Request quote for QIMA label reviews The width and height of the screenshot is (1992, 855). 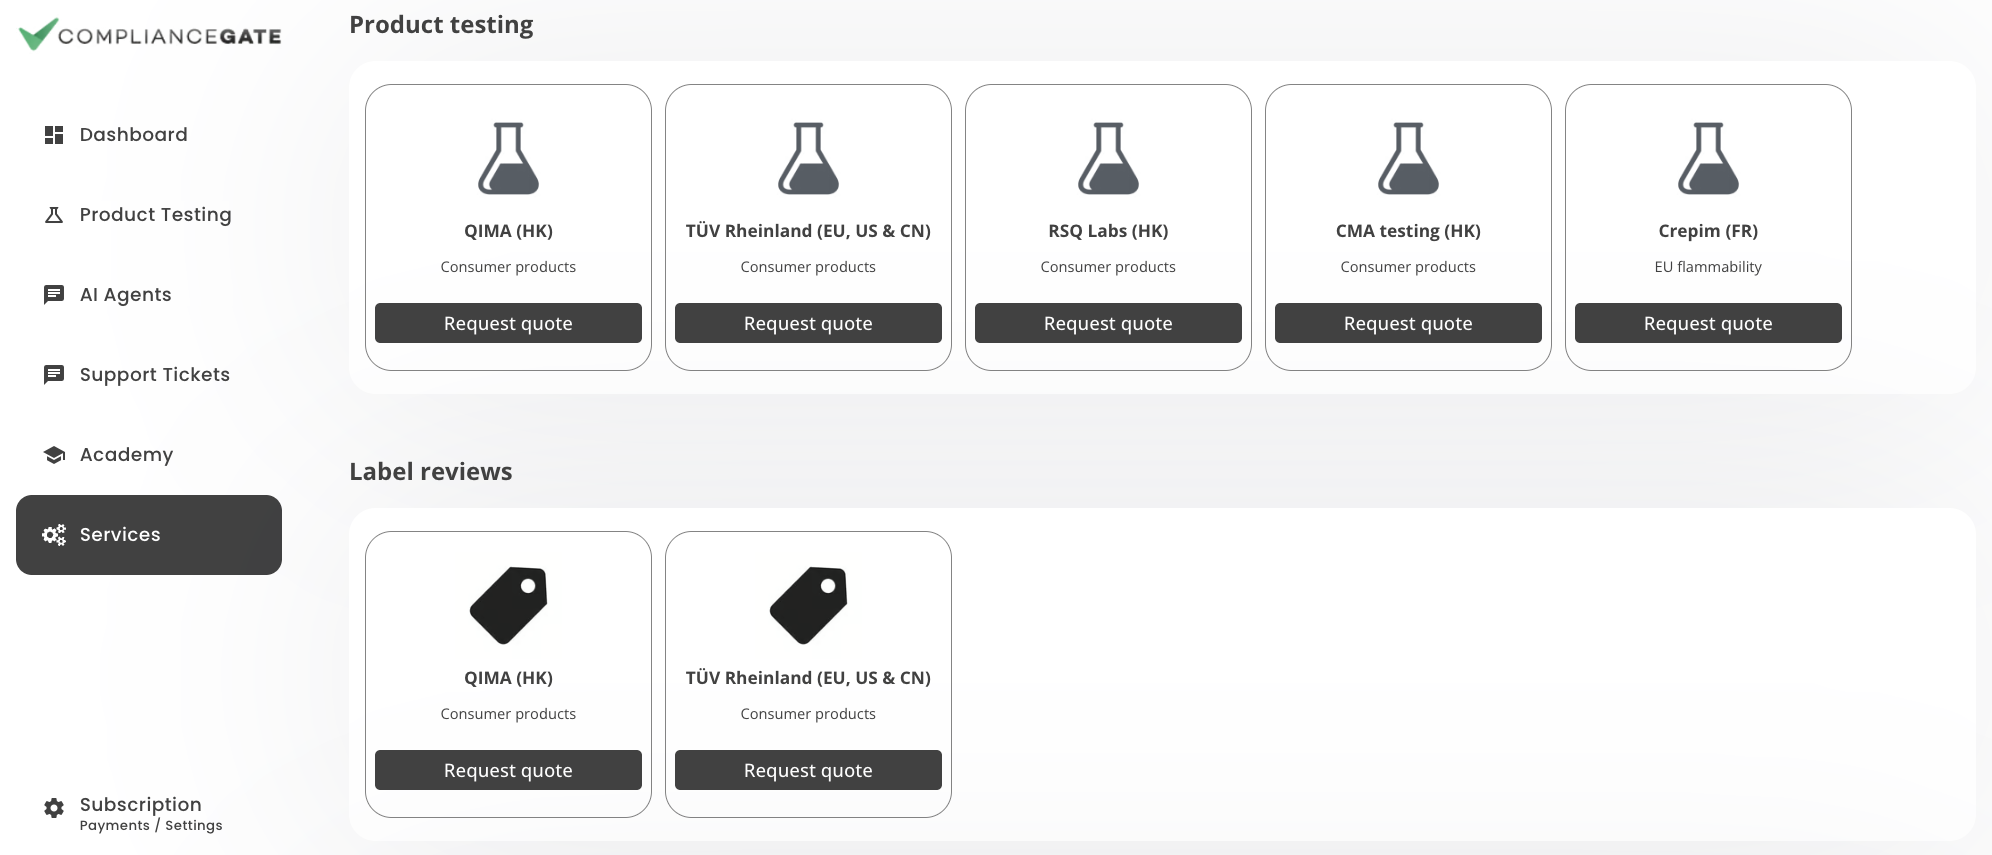[508, 770]
